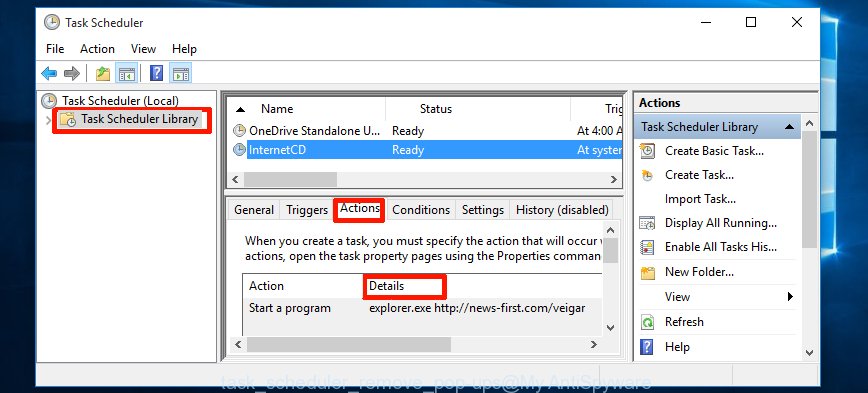The height and width of the screenshot is (393, 868).
Task: Open the File menu
Action: [55, 49]
